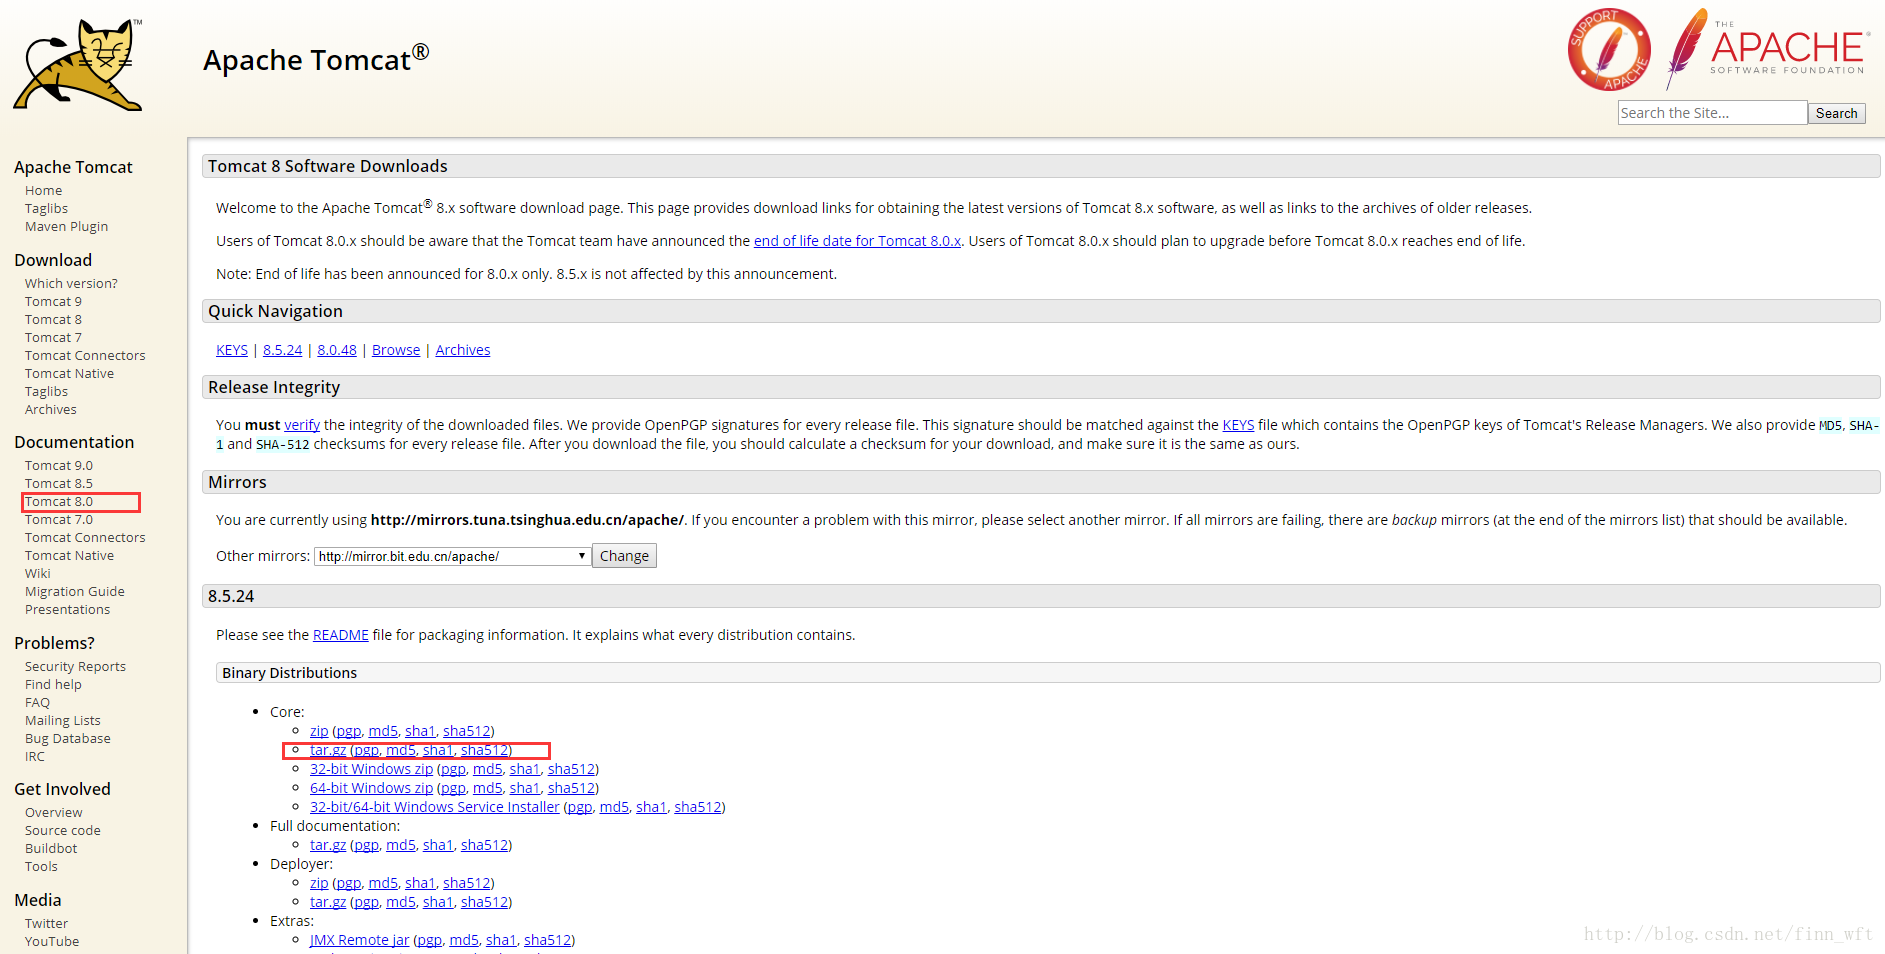Download the 64-bit Windows zip

(x=371, y=788)
